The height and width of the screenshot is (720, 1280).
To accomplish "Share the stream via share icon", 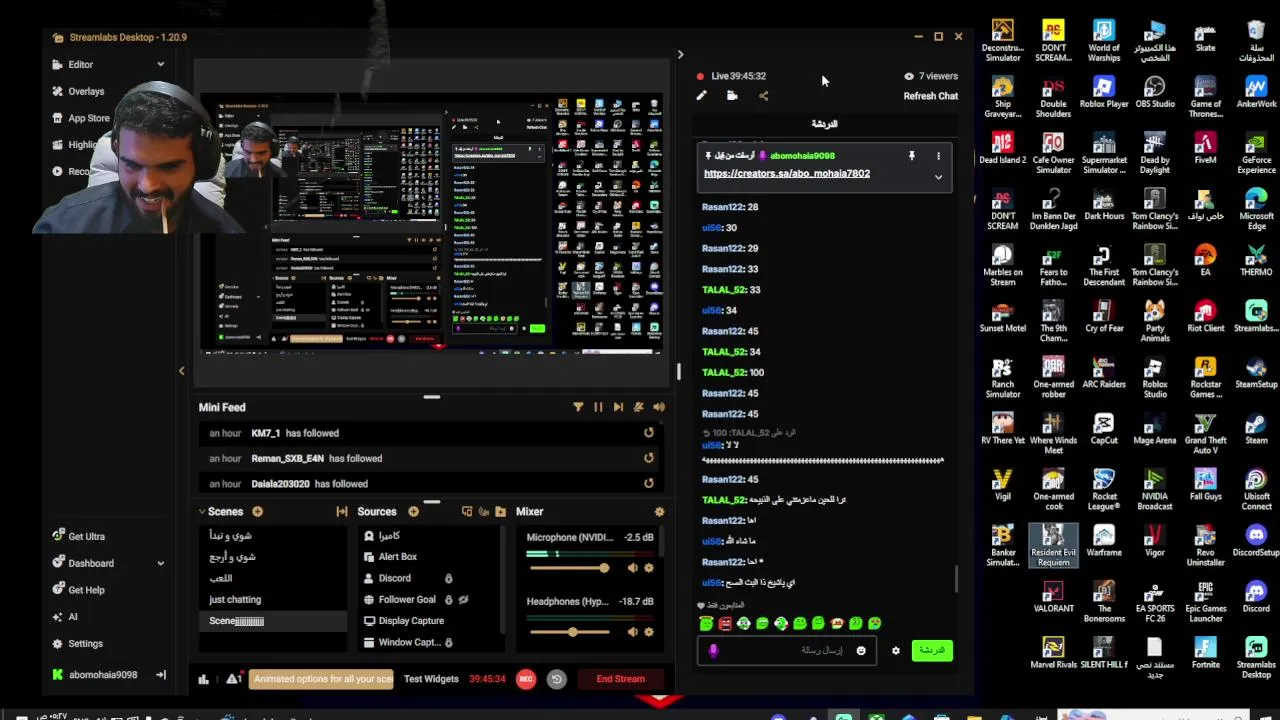I will point(763,96).
